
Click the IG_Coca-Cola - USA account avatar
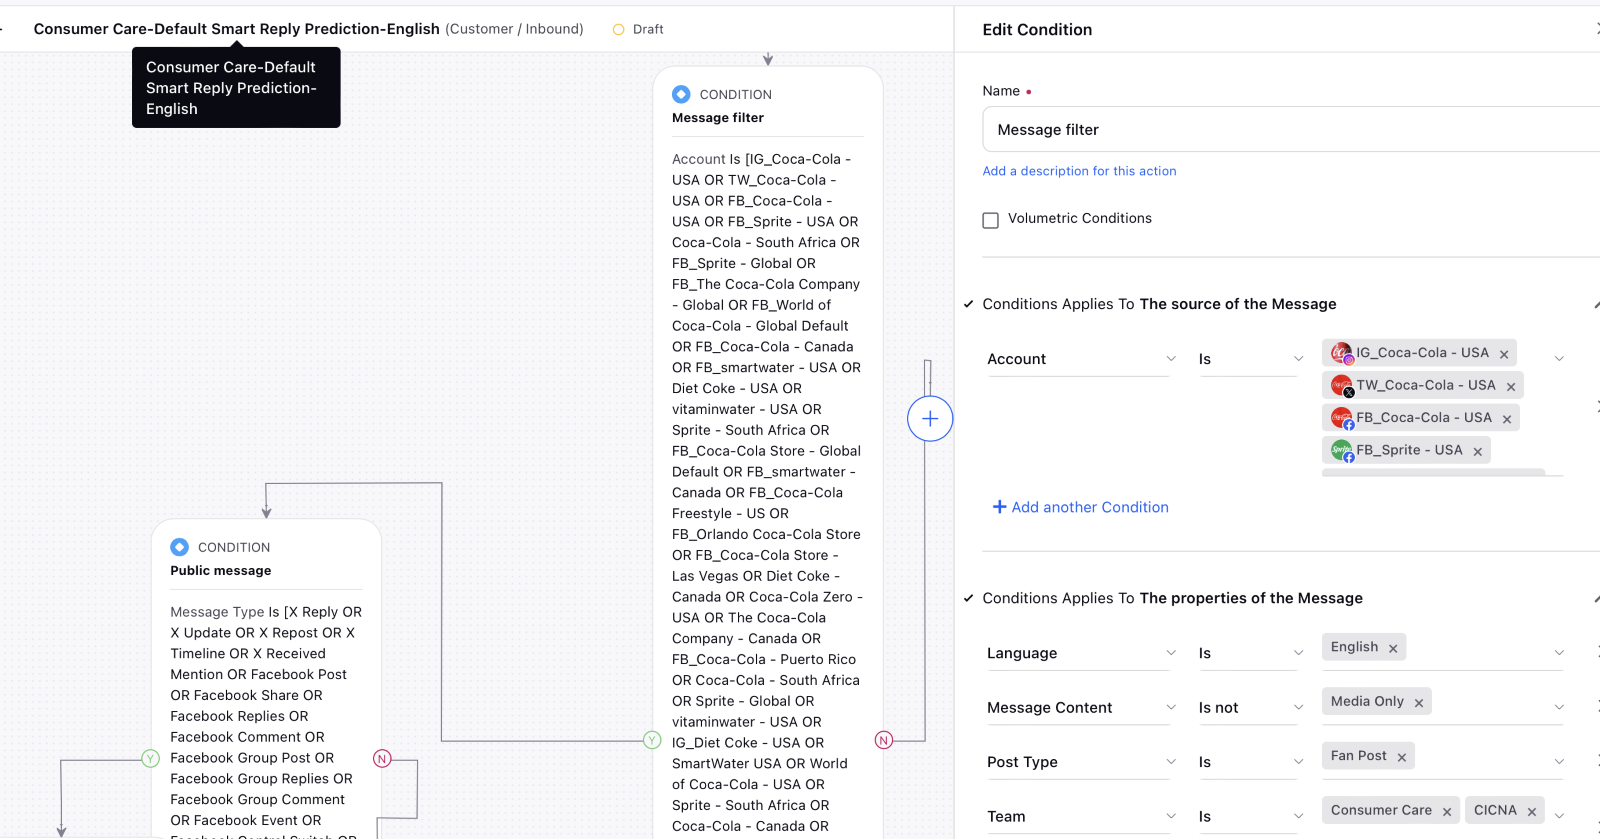[1342, 353]
